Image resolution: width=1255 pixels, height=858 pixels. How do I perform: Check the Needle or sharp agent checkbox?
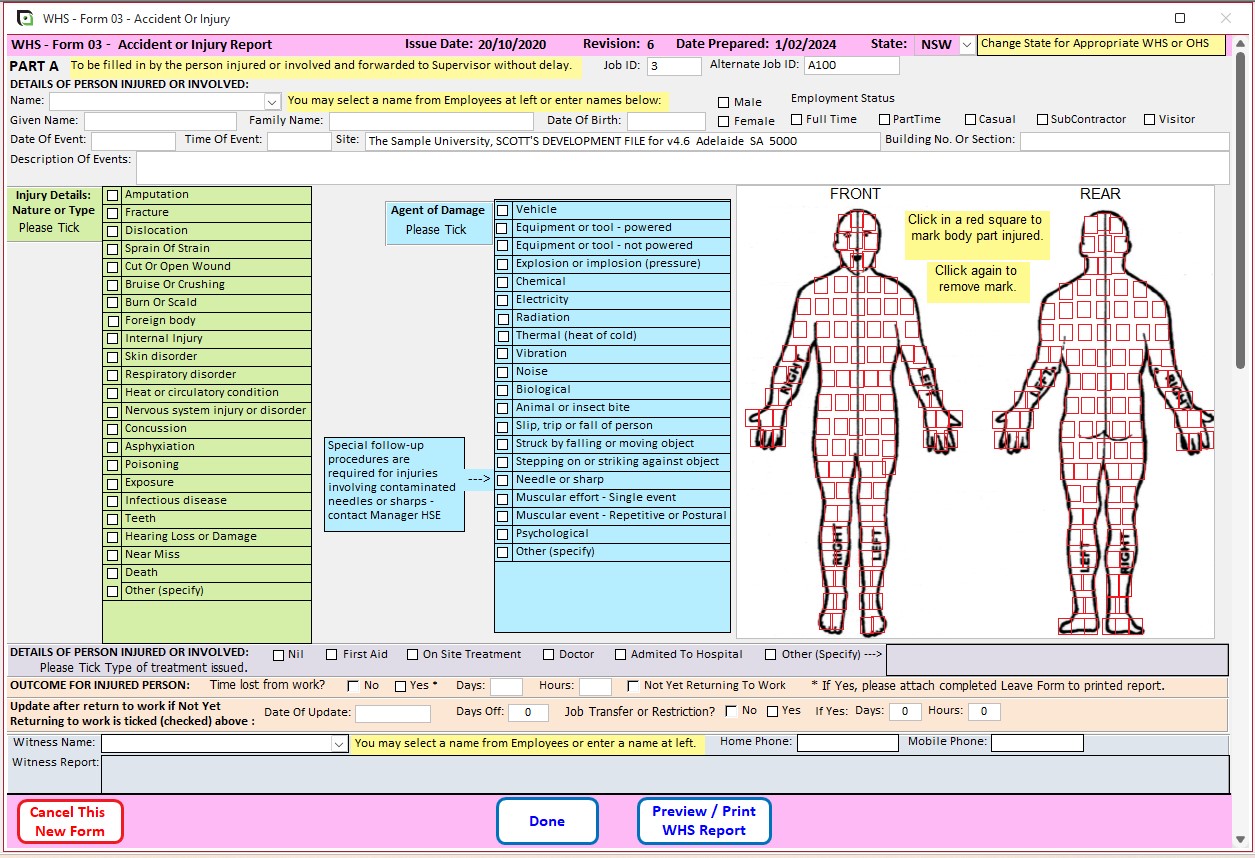[502, 479]
